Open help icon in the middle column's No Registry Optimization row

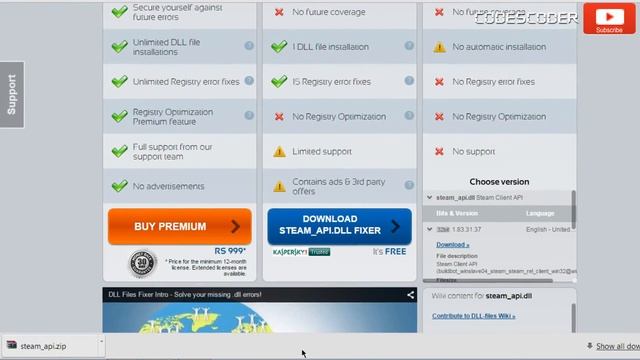pyautogui.click(x=409, y=116)
